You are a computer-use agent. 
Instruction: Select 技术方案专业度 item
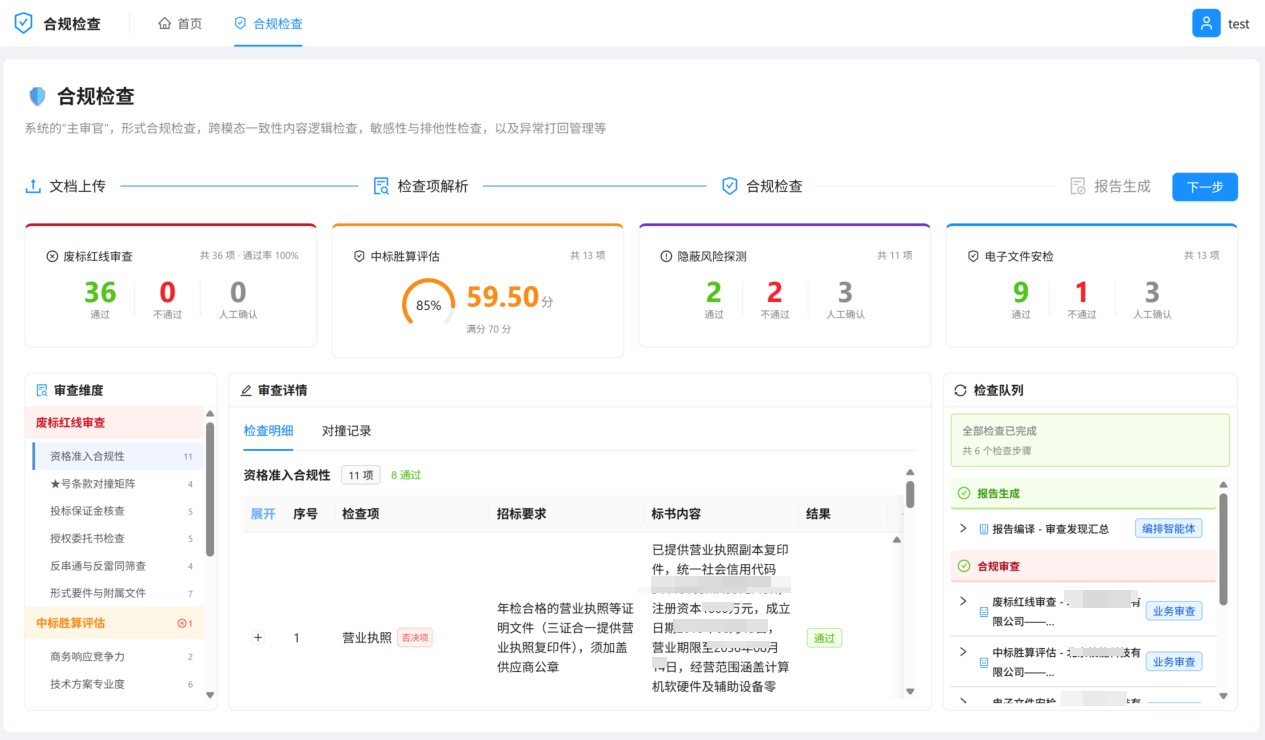117,684
